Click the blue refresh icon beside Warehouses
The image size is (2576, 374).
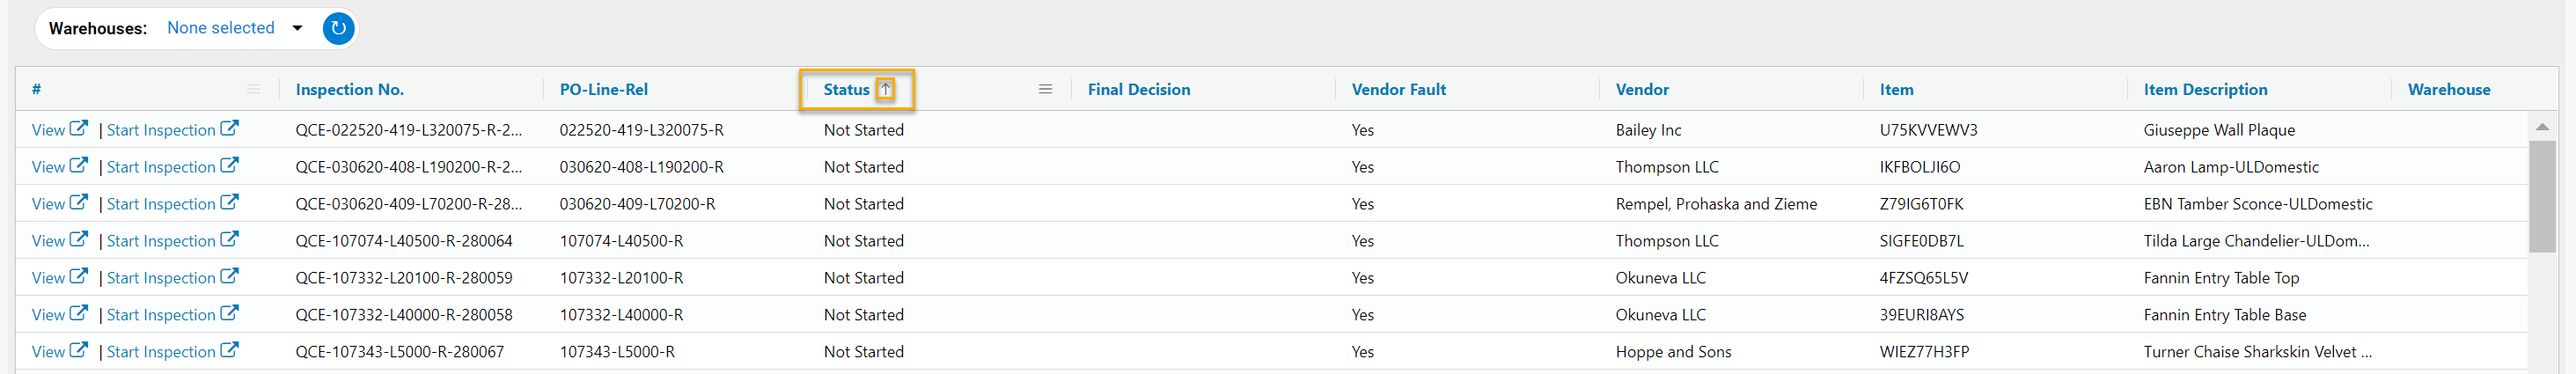[x=338, y=28]
